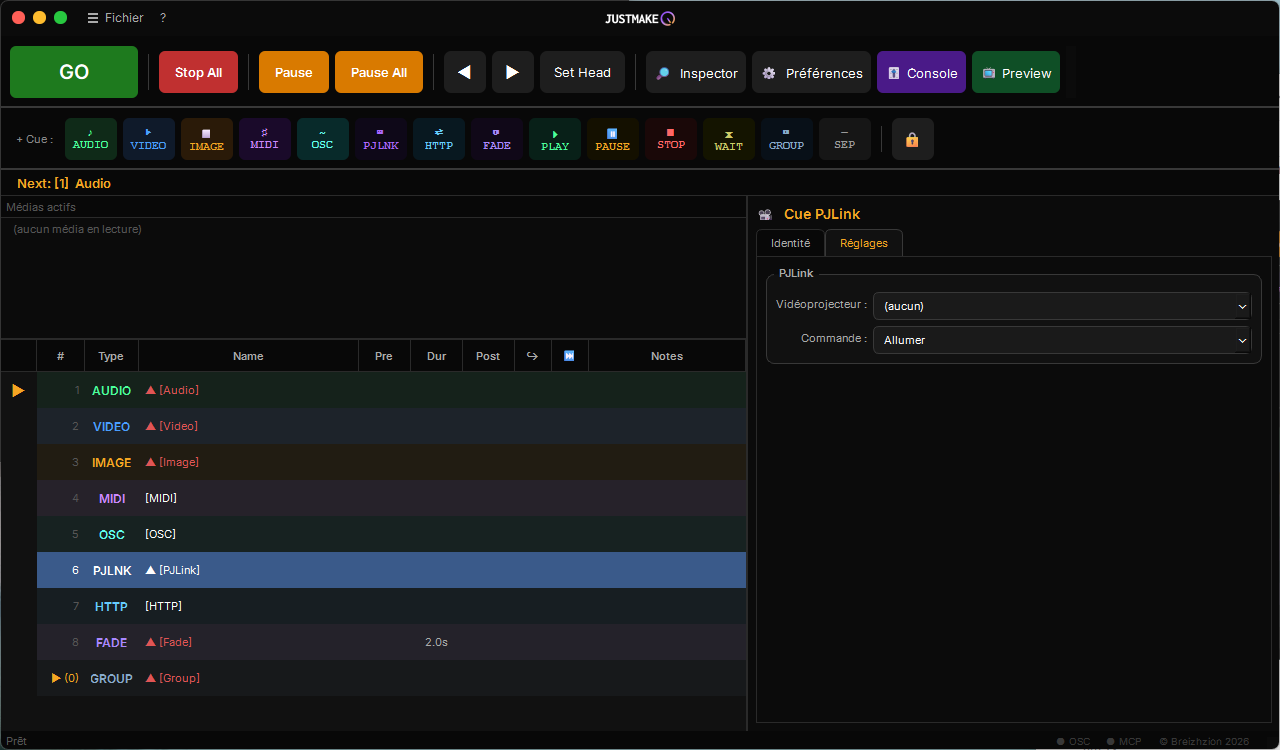This screenshot has height=750, width=1280.
Task: Add a PAUSE cue from cue toolbar
Action: (613, 139)
